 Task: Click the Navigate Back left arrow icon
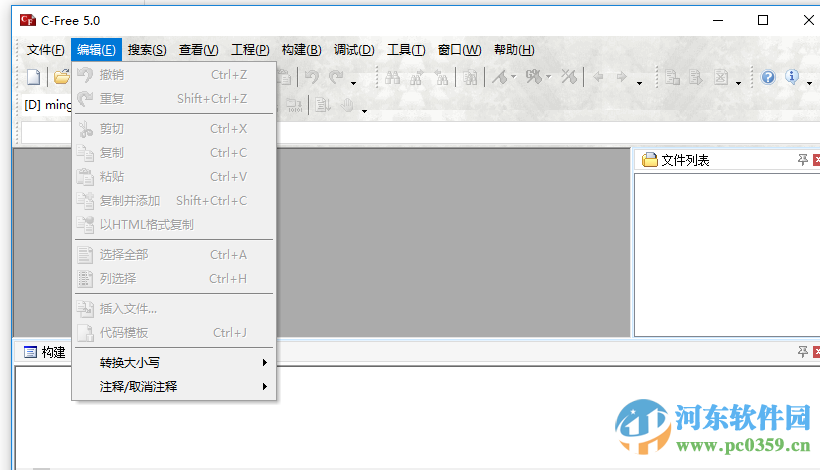[x=598, y=77]
